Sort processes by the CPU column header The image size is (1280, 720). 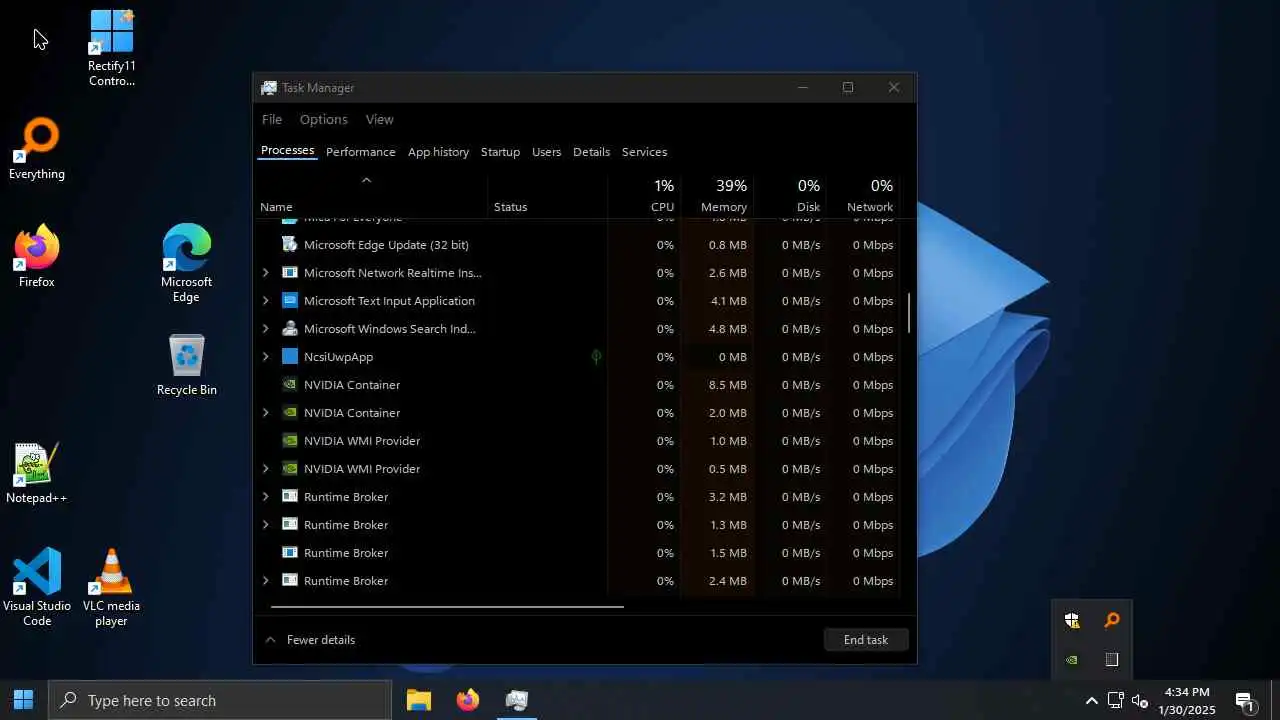pyautogui.click(x=644, y=195)
